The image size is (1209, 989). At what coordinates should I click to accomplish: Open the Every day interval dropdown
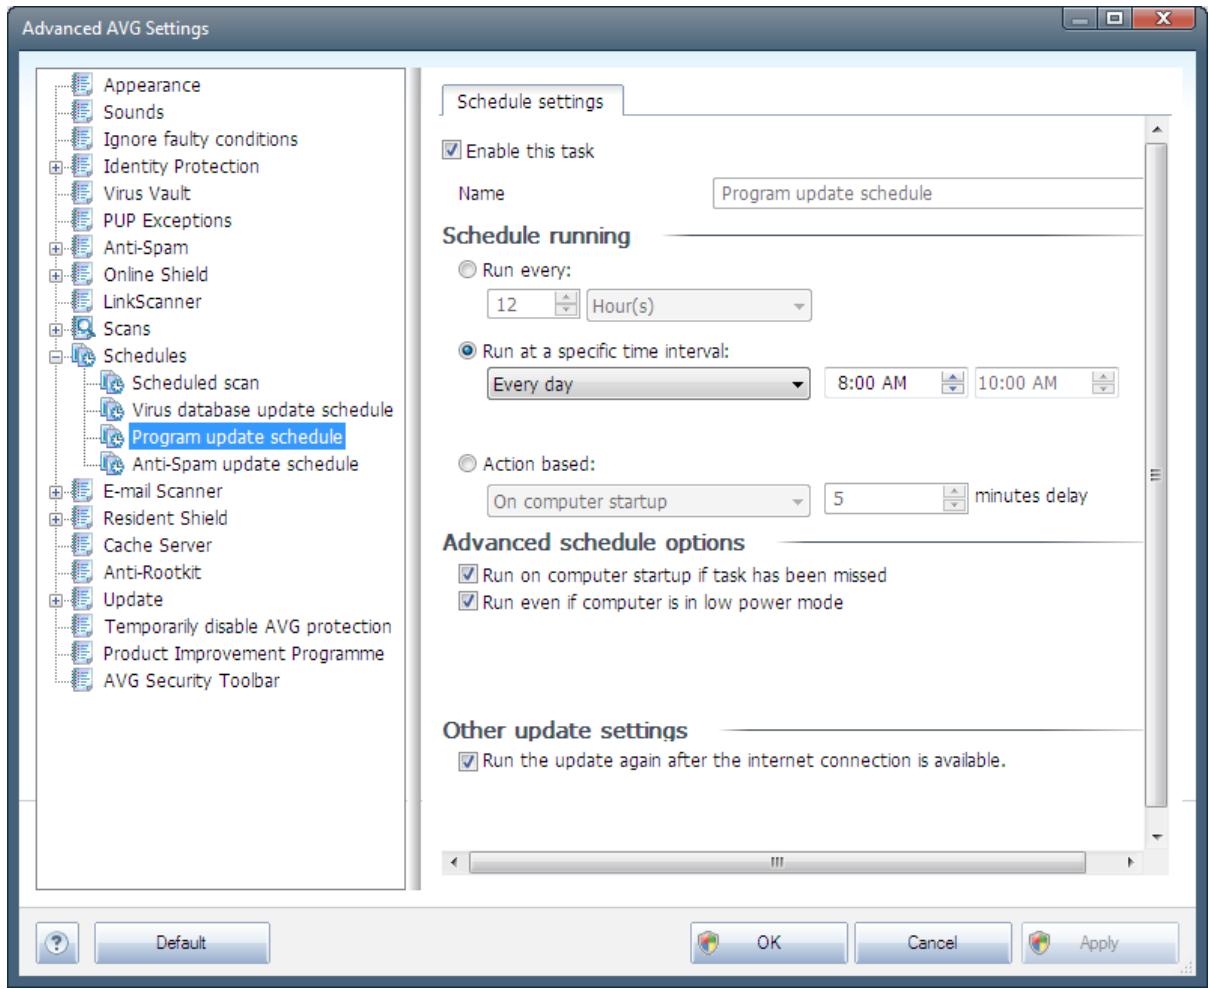pos(648,385)
